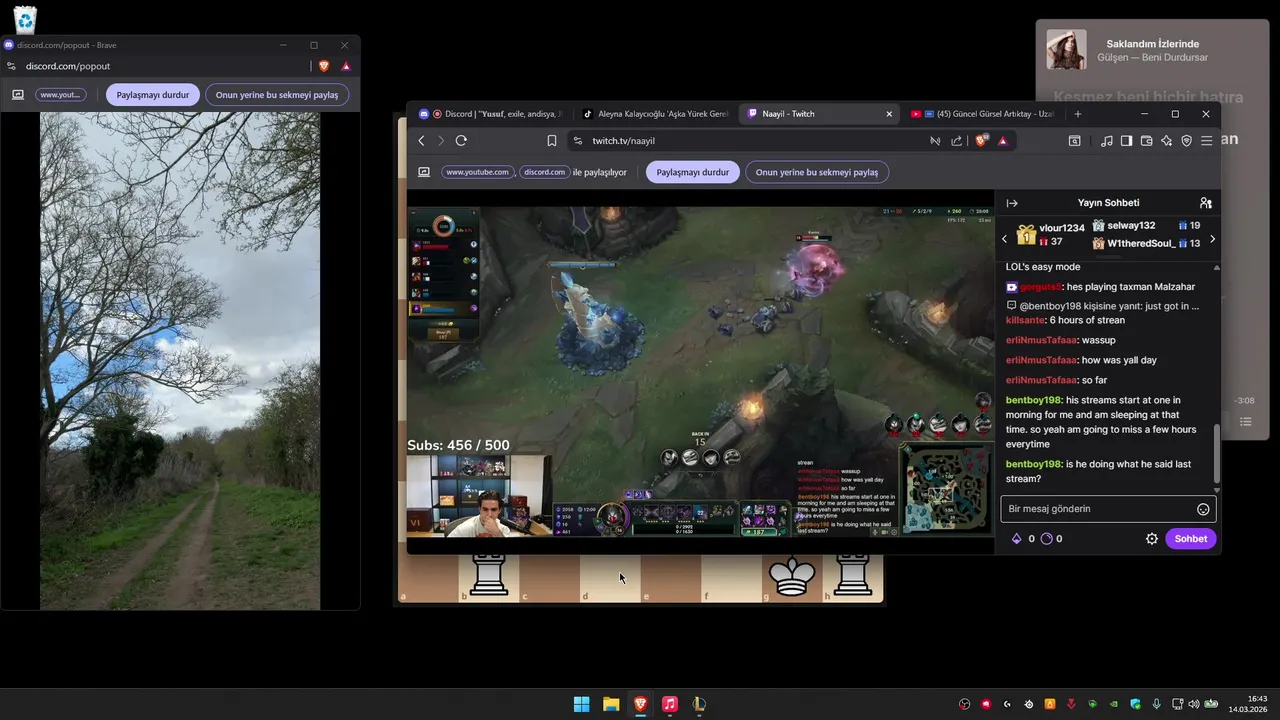This screenshot has height=720, width=1280.
Task: Click the www.youtube.com chip in Twitch window
Action: pos(477,172)
